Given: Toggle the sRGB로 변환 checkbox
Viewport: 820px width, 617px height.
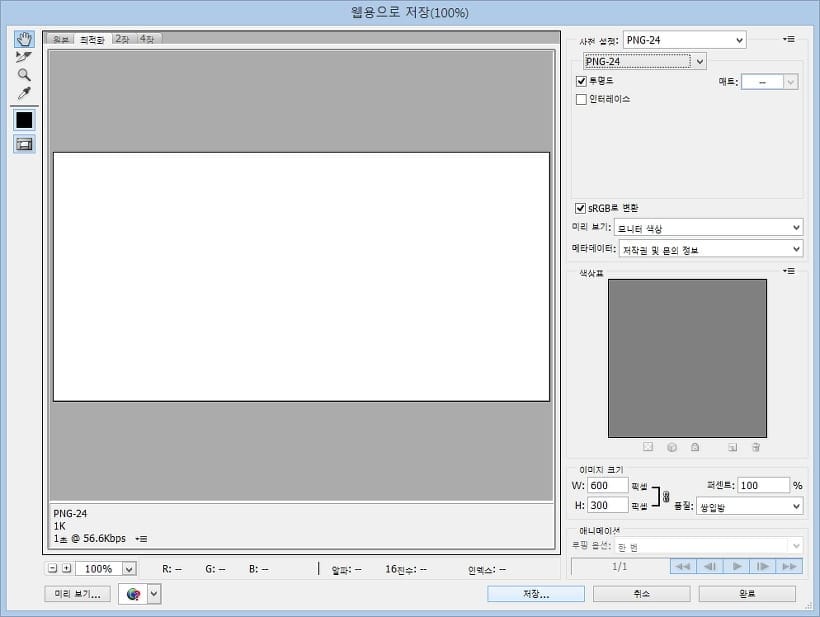Looking at the screenshot, I should [581, 208].
